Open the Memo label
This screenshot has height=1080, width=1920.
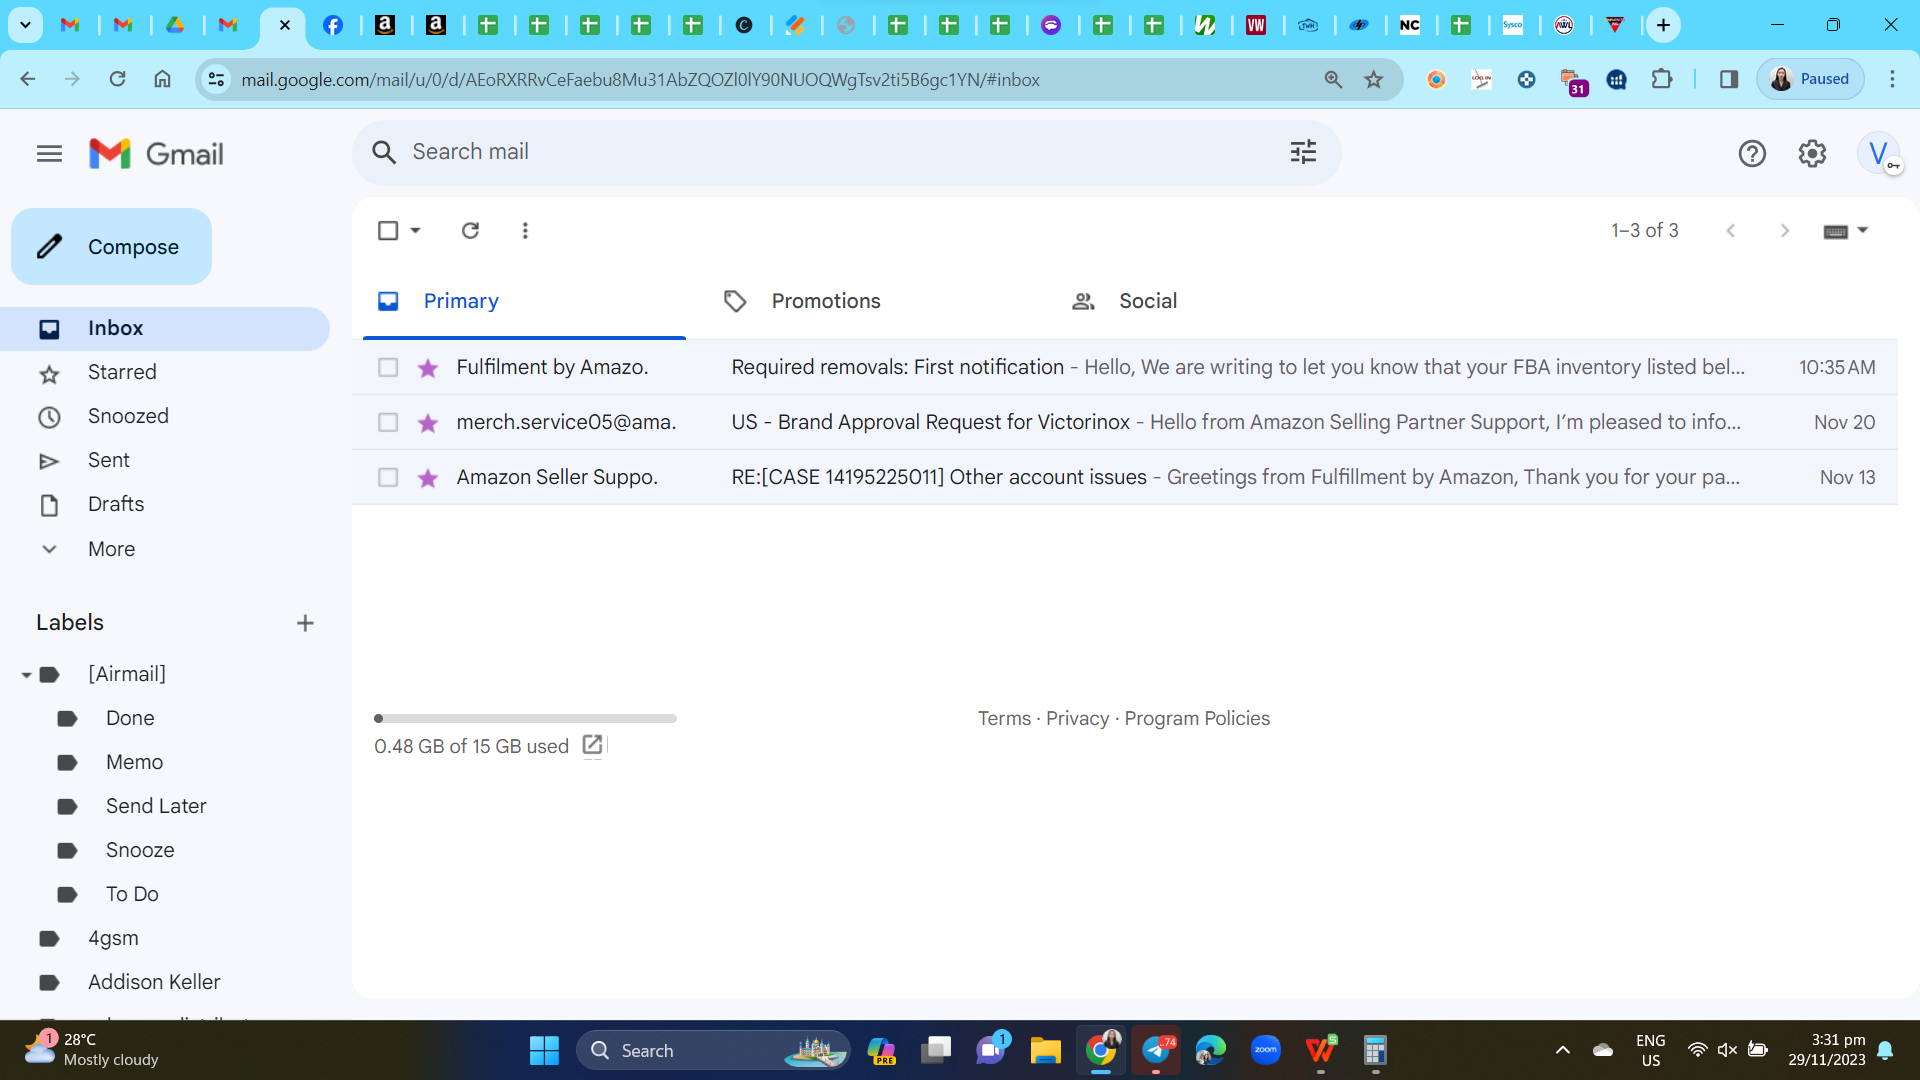tap(134, 763)
